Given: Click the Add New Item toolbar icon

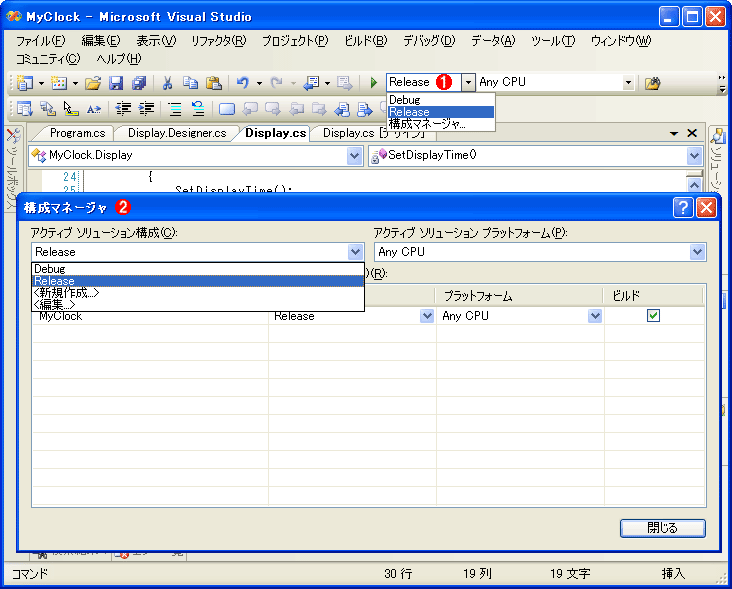Looking at the screenshot, I should (59, 83).
